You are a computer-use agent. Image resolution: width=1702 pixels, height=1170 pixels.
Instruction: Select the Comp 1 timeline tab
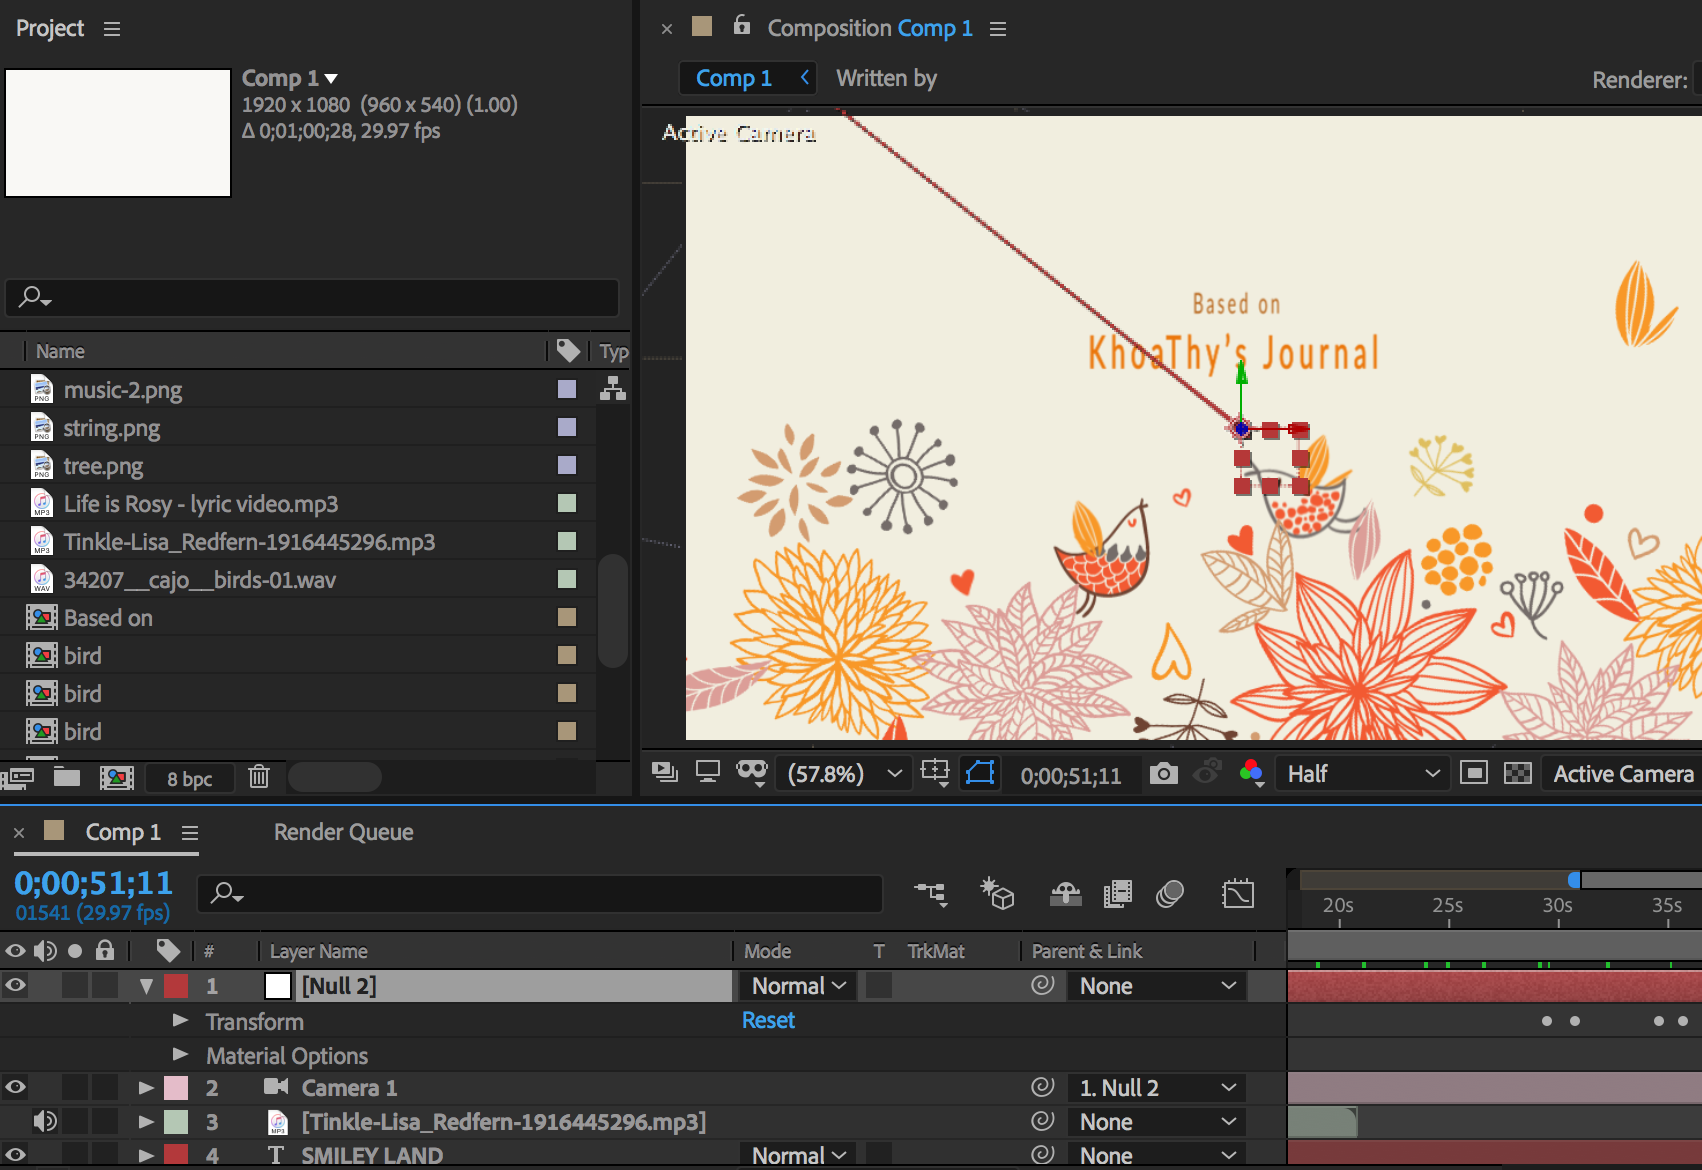tap(122, 832)
